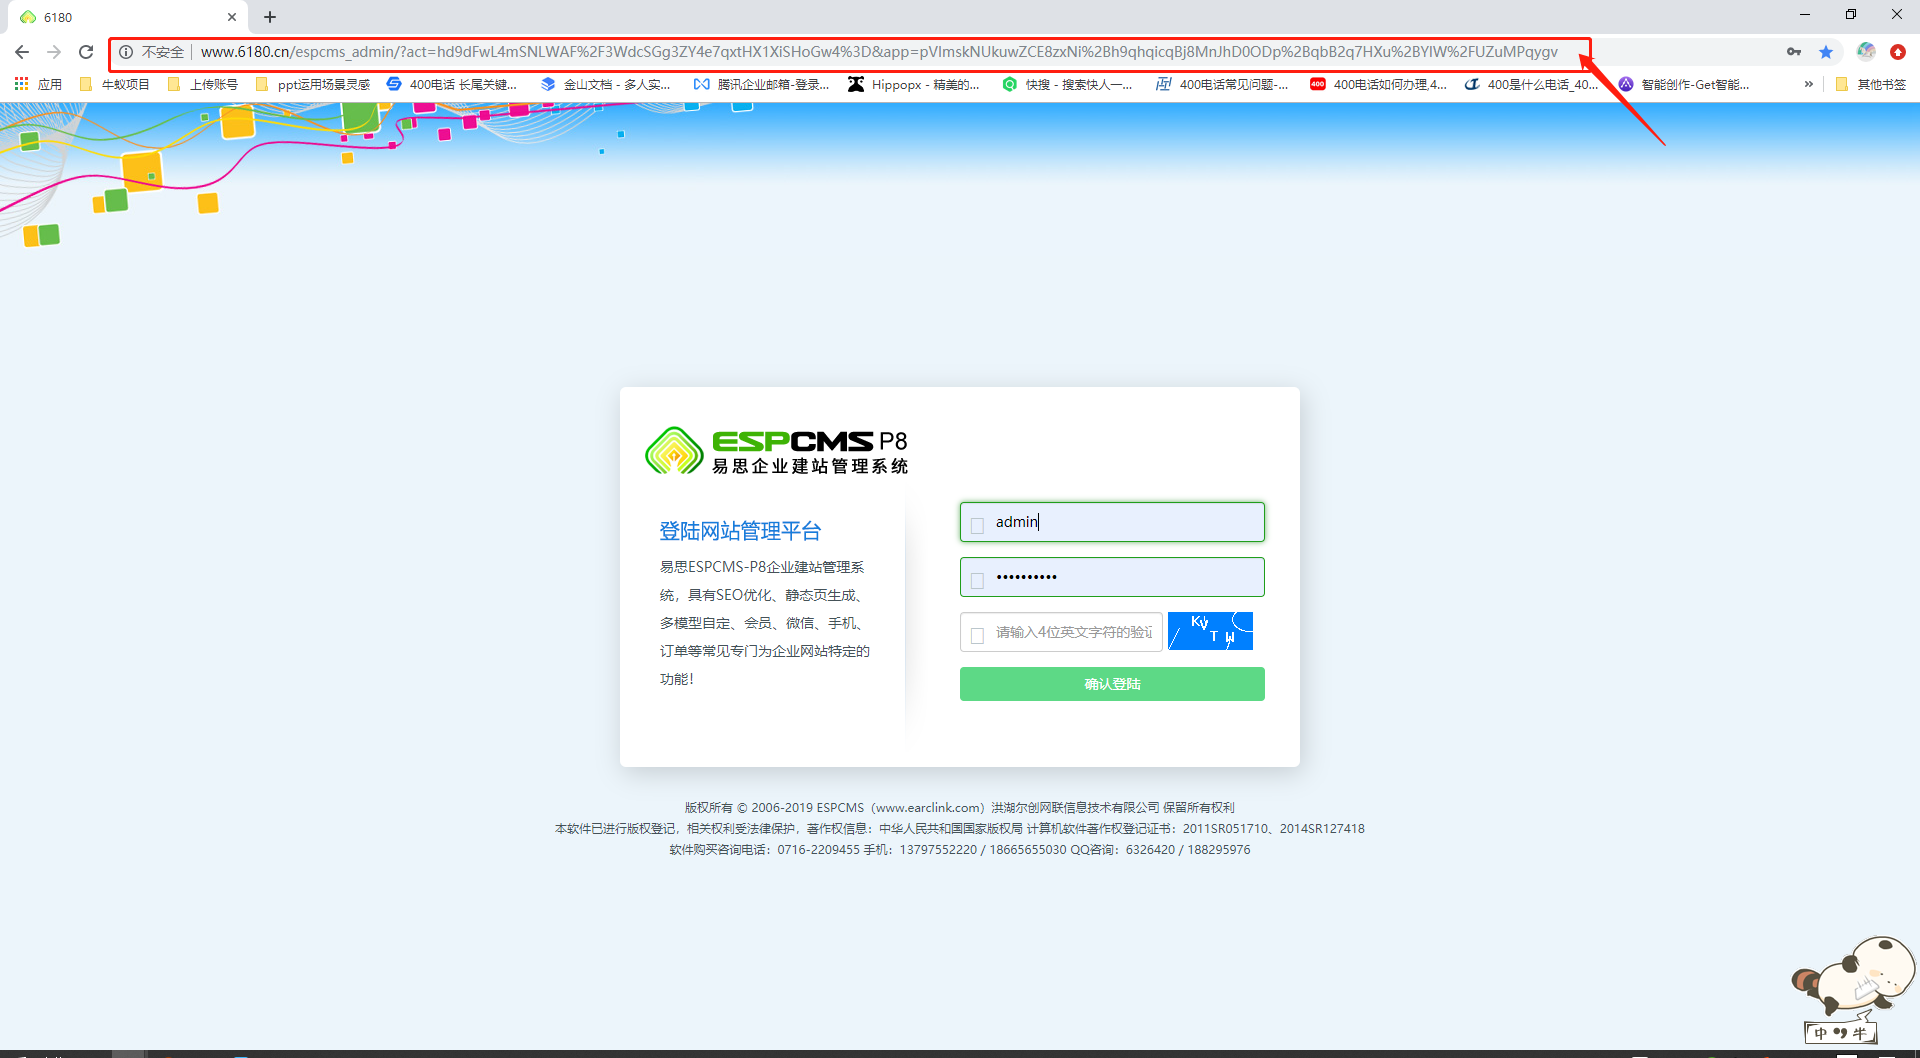1920x1058 pixels.
Task: Open the 400是什么电话 bookmark
Action: click(x=1532, y=84)
